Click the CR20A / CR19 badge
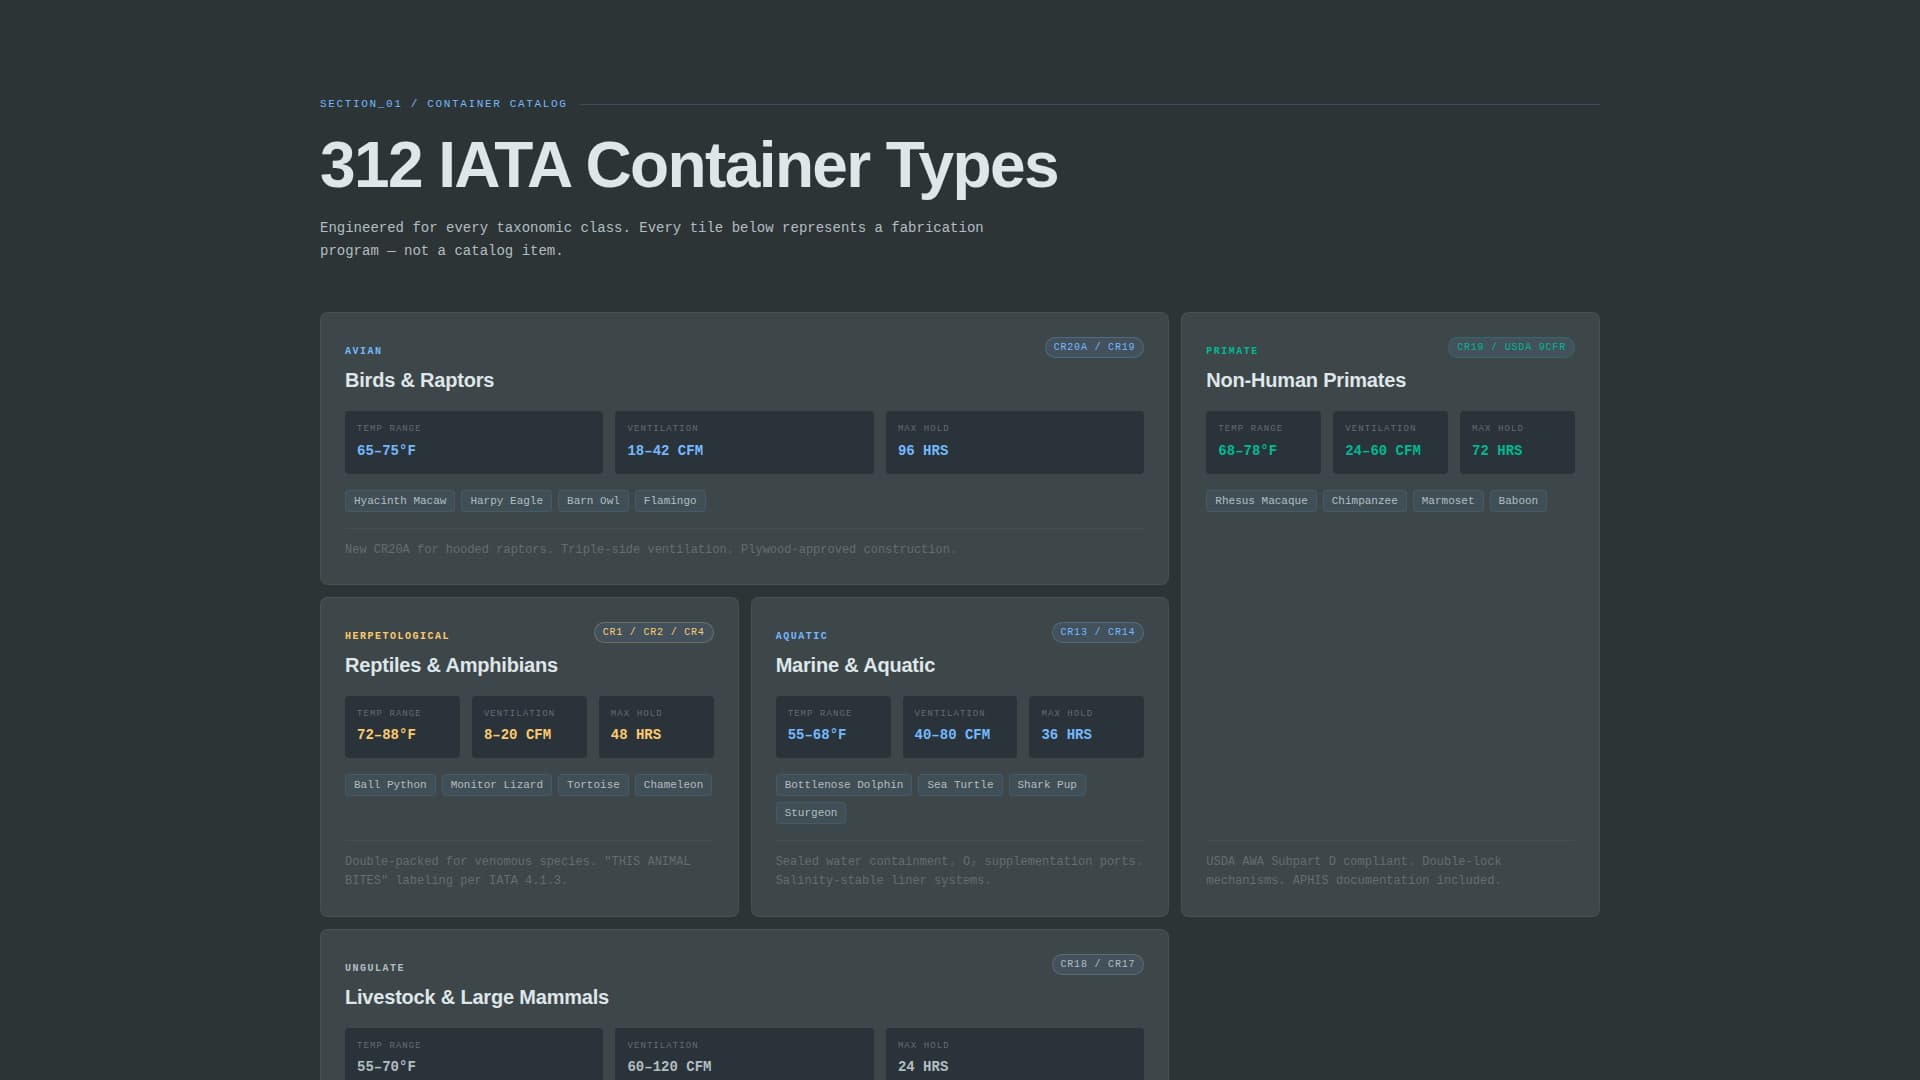The image size is (1920, 1080). click(1094, 347)
